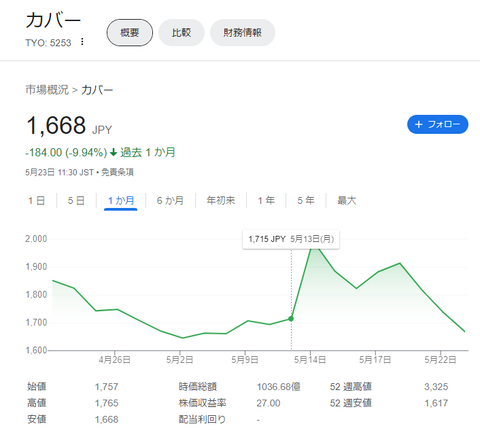Click the 4月26日 axis label
This screenshot has width=480, height=439.
point(115,360)
